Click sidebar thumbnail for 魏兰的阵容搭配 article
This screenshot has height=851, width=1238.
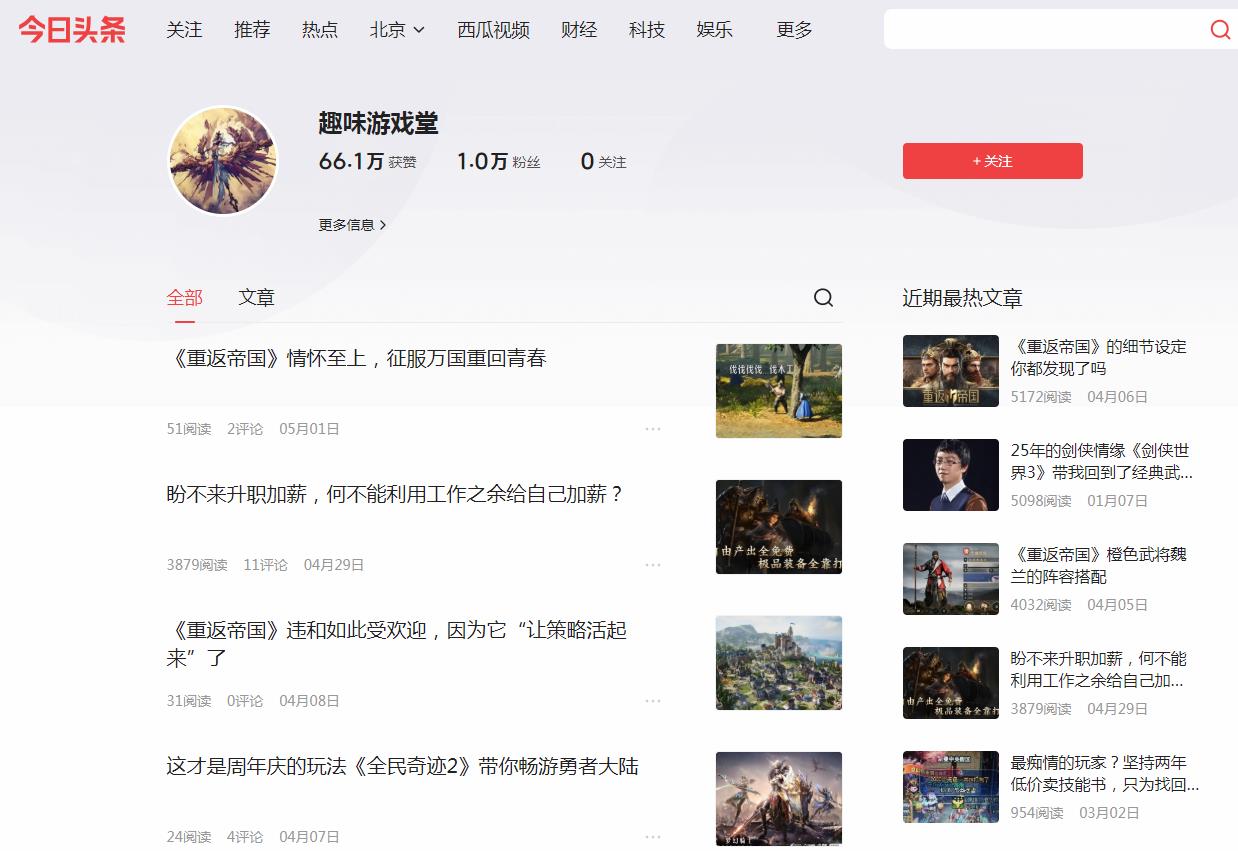951,579
